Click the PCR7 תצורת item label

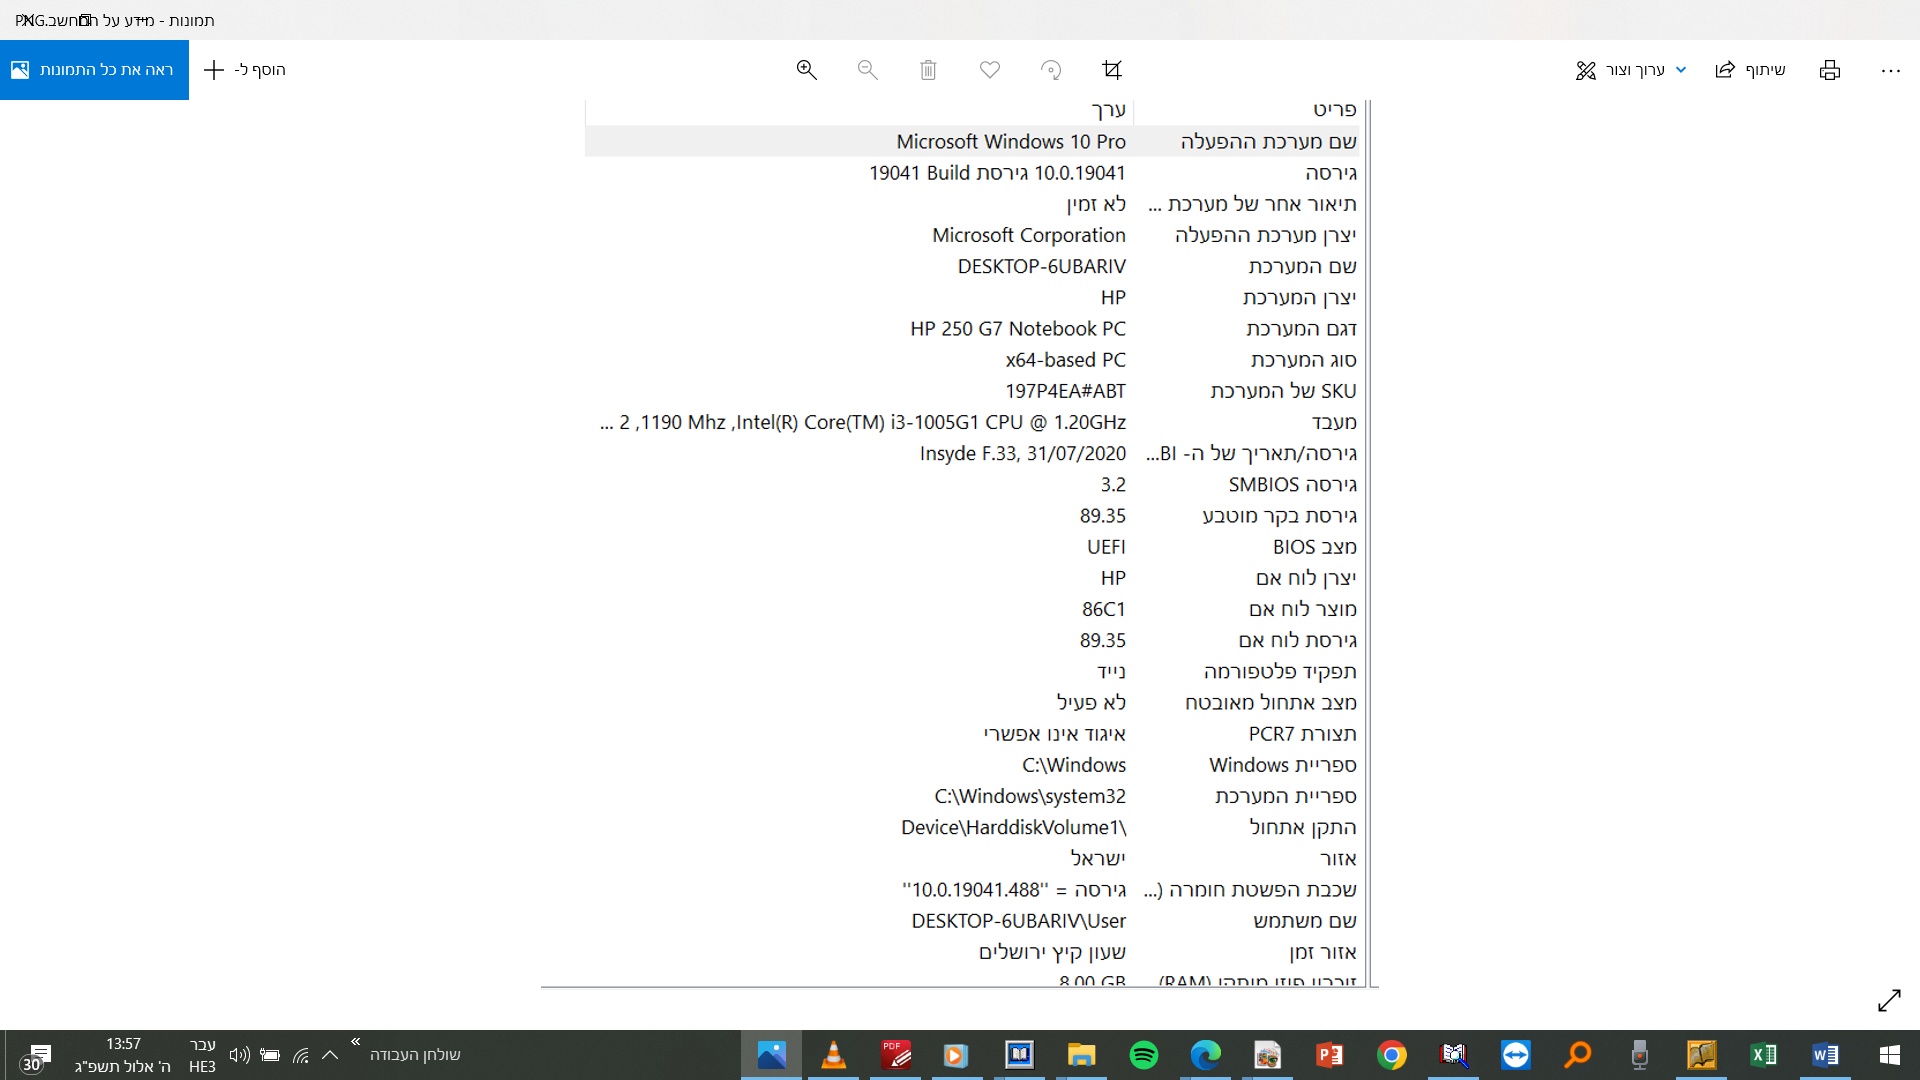(1302, 735)
